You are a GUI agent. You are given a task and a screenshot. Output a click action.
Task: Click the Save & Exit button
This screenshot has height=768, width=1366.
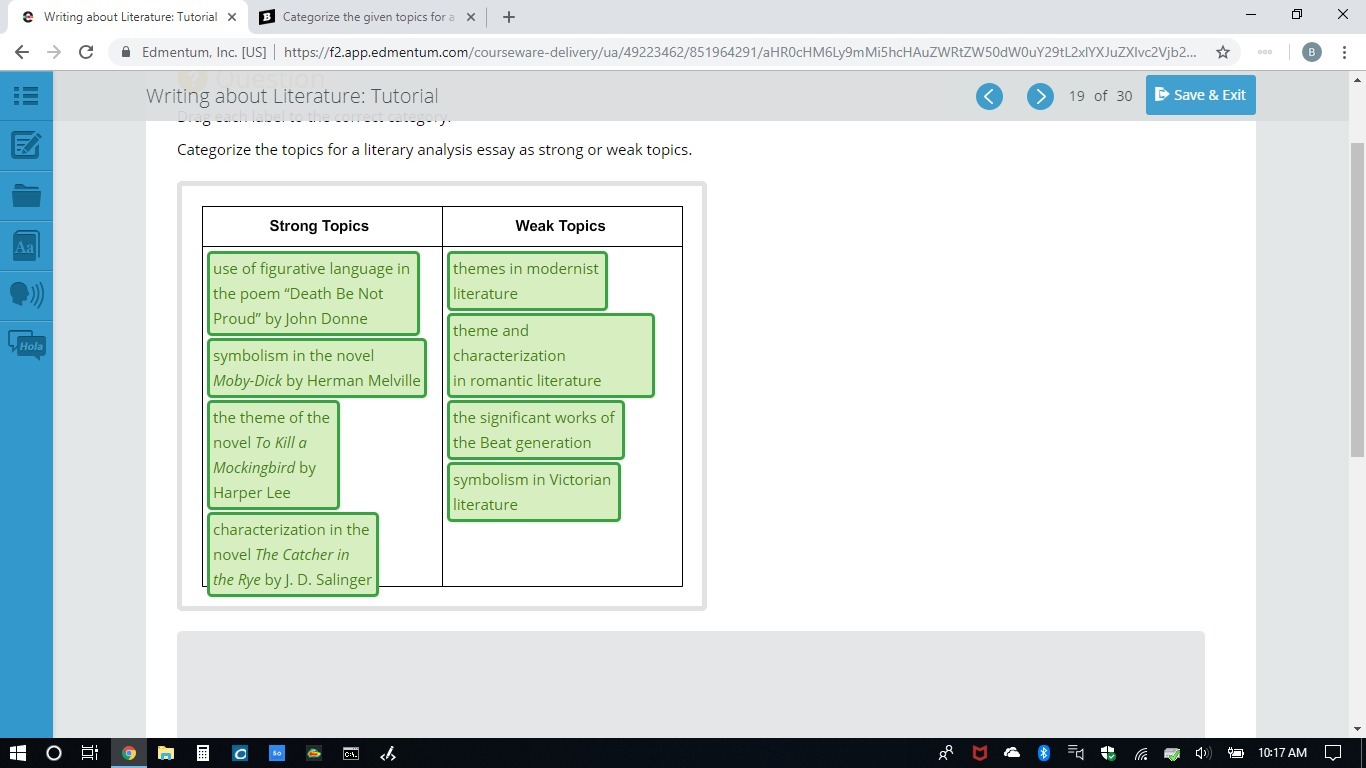[1200, 95]
